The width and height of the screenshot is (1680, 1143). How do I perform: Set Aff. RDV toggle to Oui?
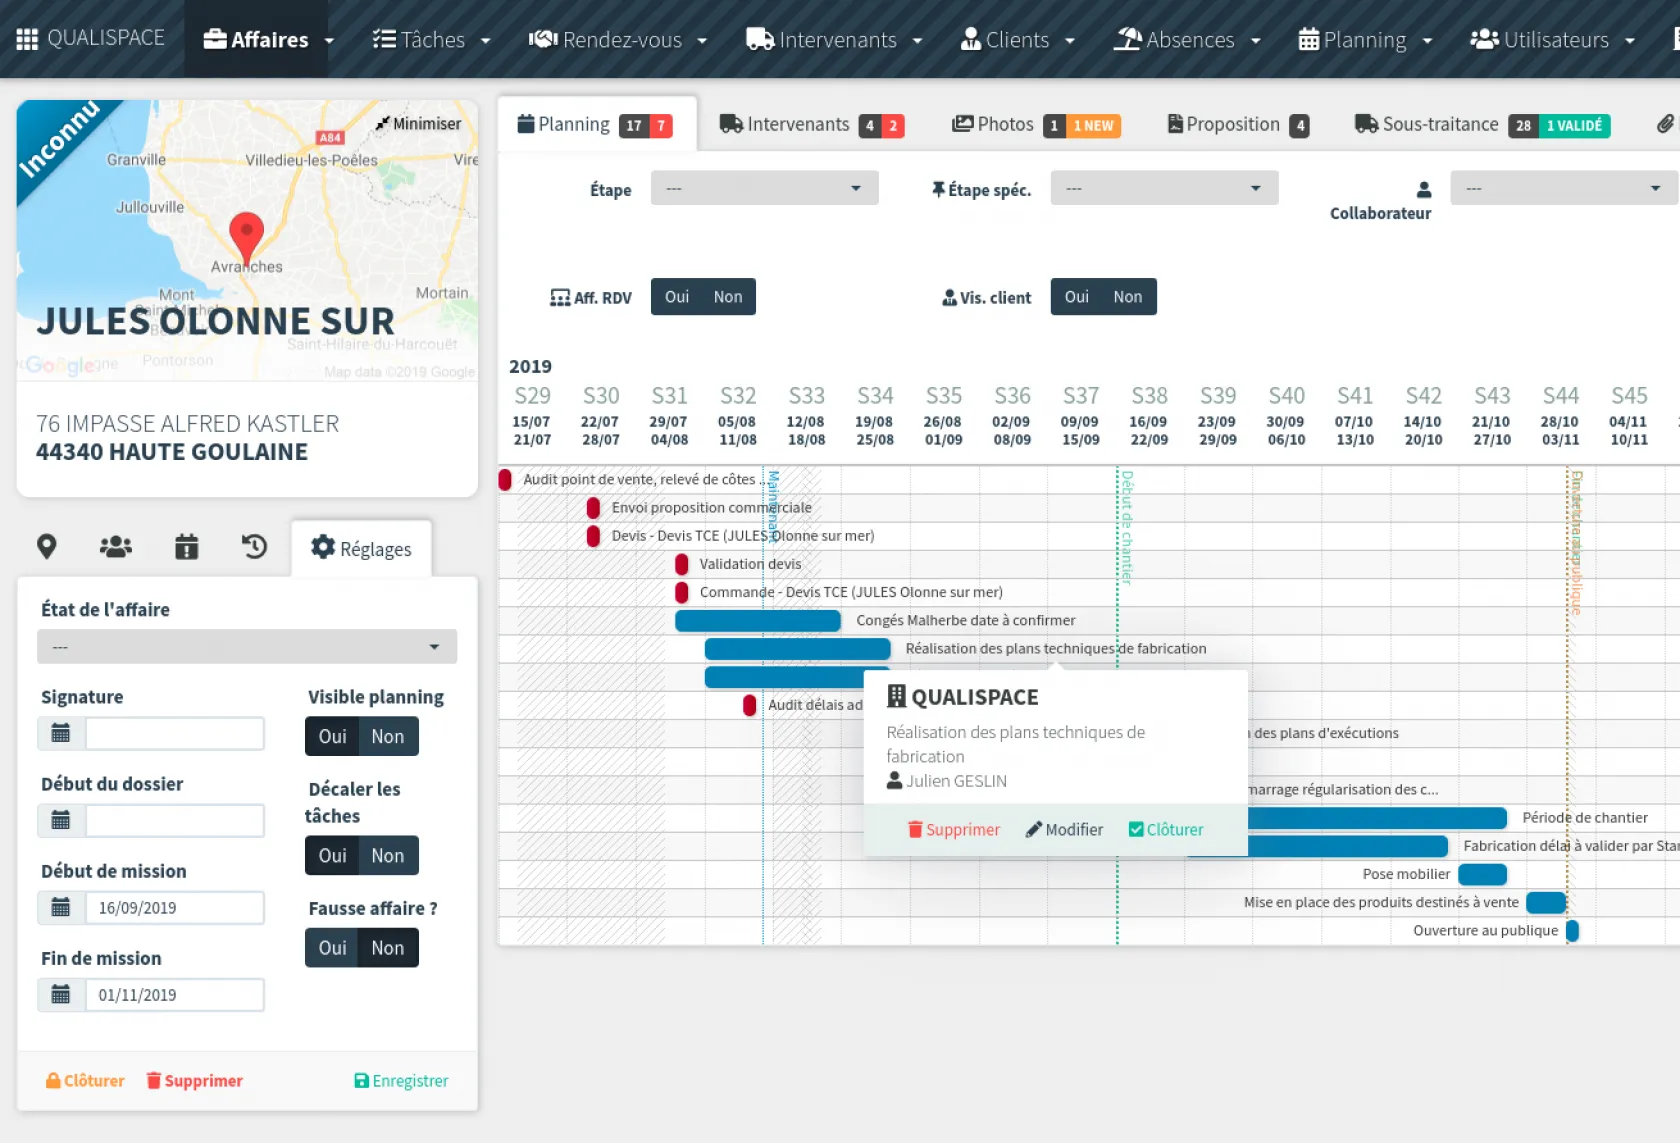pyautogui.click(x=677, y=297)
